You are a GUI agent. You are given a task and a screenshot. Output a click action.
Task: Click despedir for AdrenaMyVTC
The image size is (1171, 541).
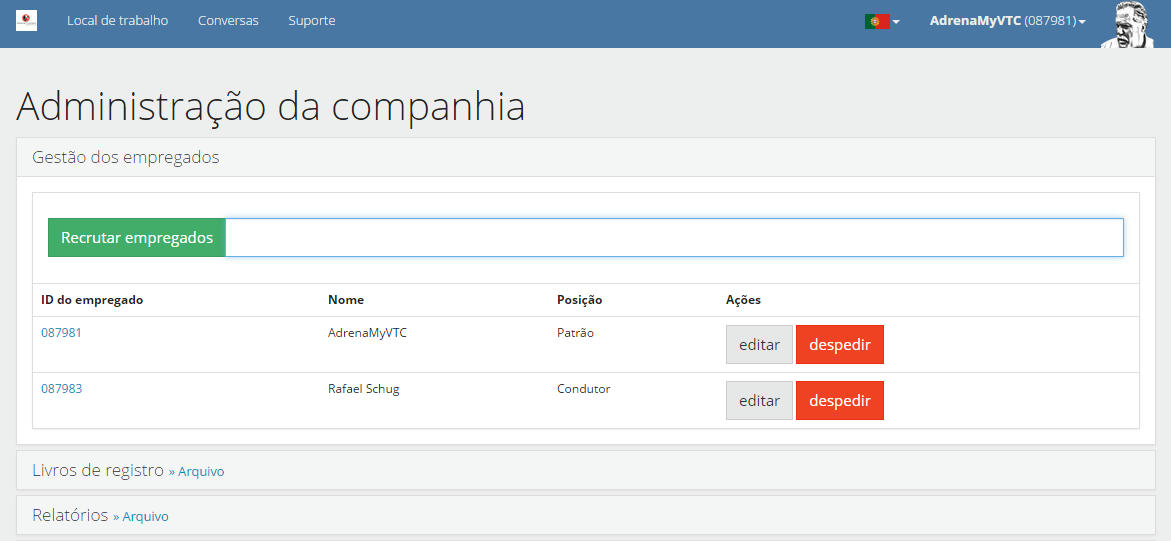[839, 345]
